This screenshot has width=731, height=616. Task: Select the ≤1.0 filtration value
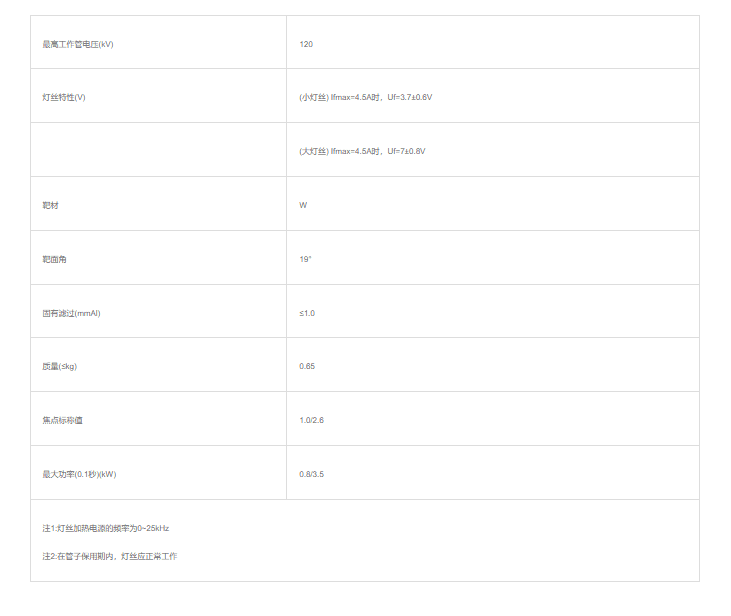click(x=307, y=313)
